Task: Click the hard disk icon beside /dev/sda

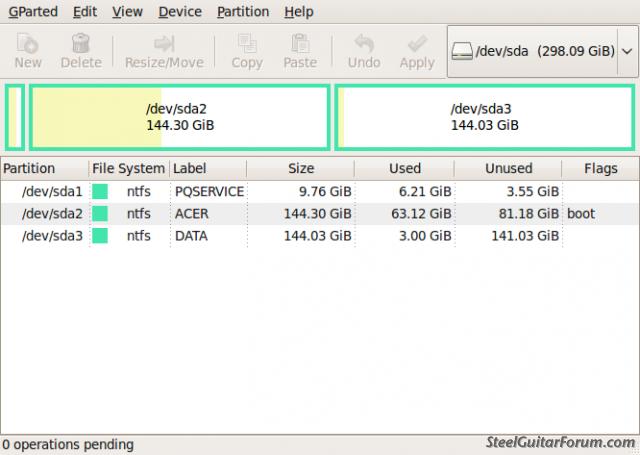Action: coord(464,51)
